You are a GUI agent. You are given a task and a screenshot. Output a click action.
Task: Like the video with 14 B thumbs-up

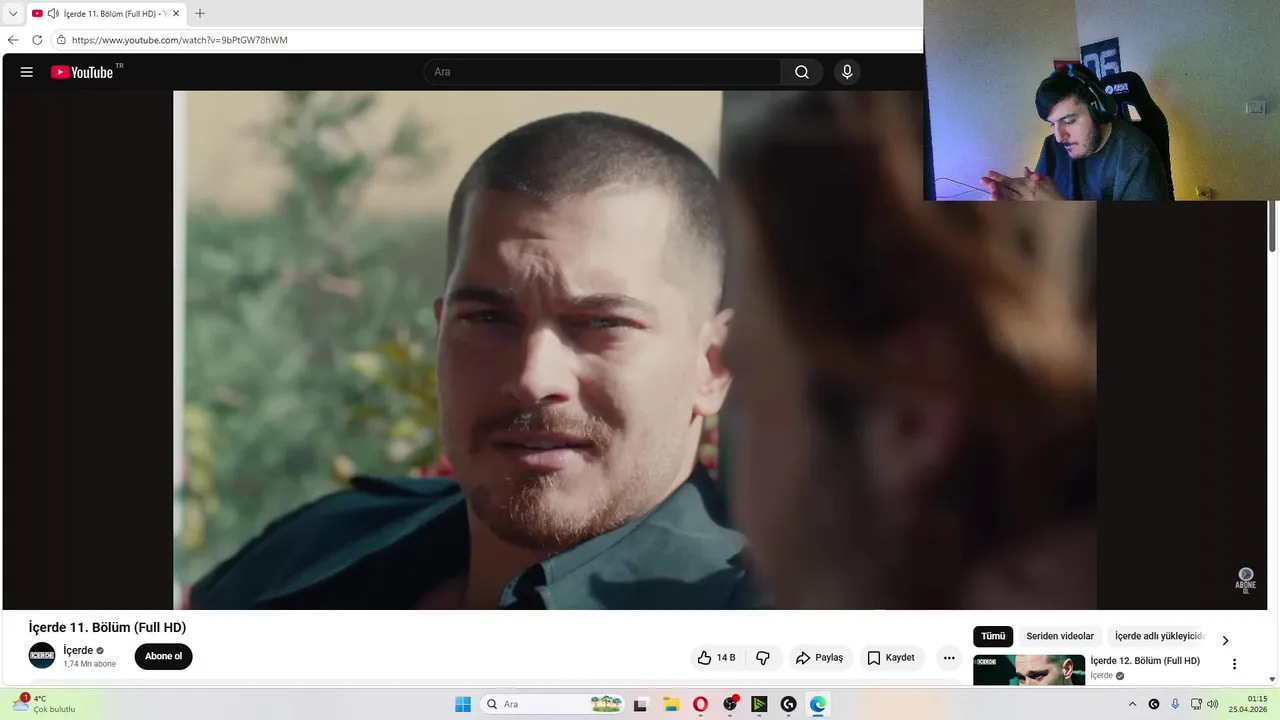(717, 658)
